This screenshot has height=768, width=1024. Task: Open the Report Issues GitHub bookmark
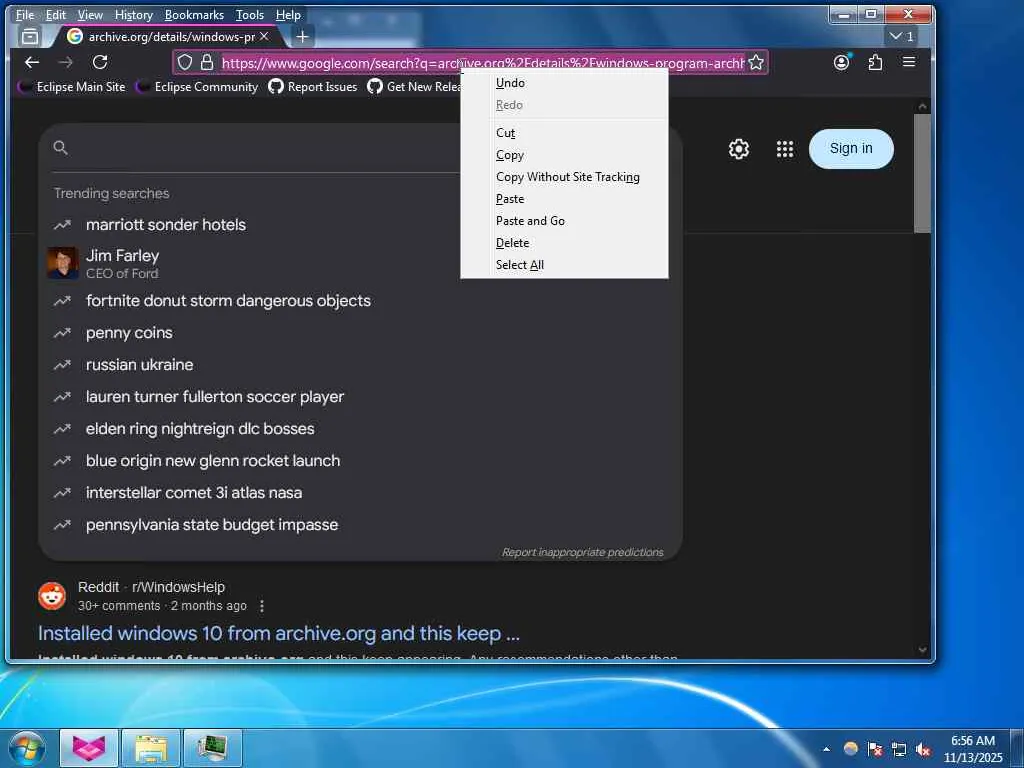(x=313, y=86)
